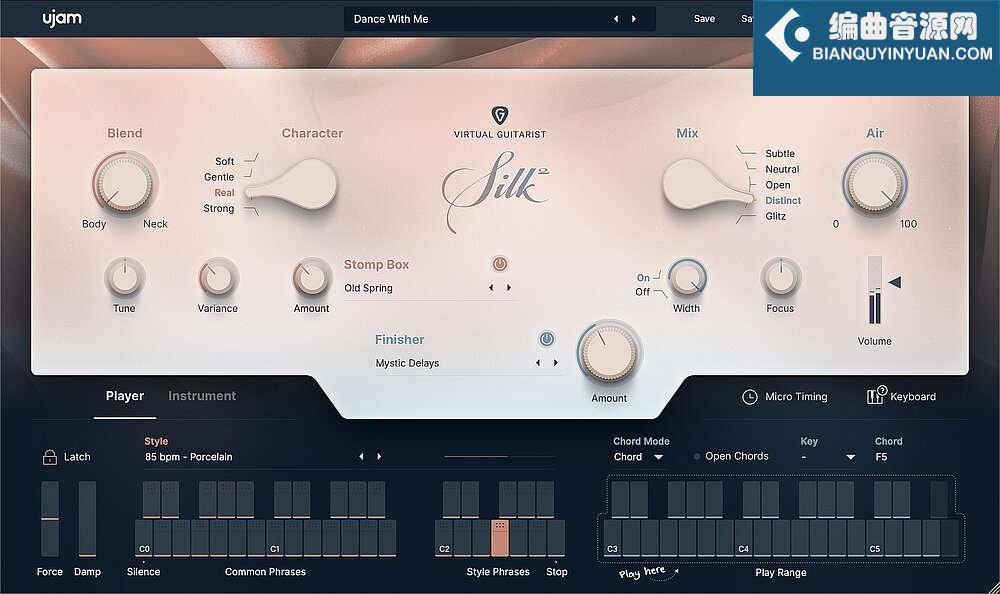
Task: Toggle the Finisher power button
Action: coord(547,339)
